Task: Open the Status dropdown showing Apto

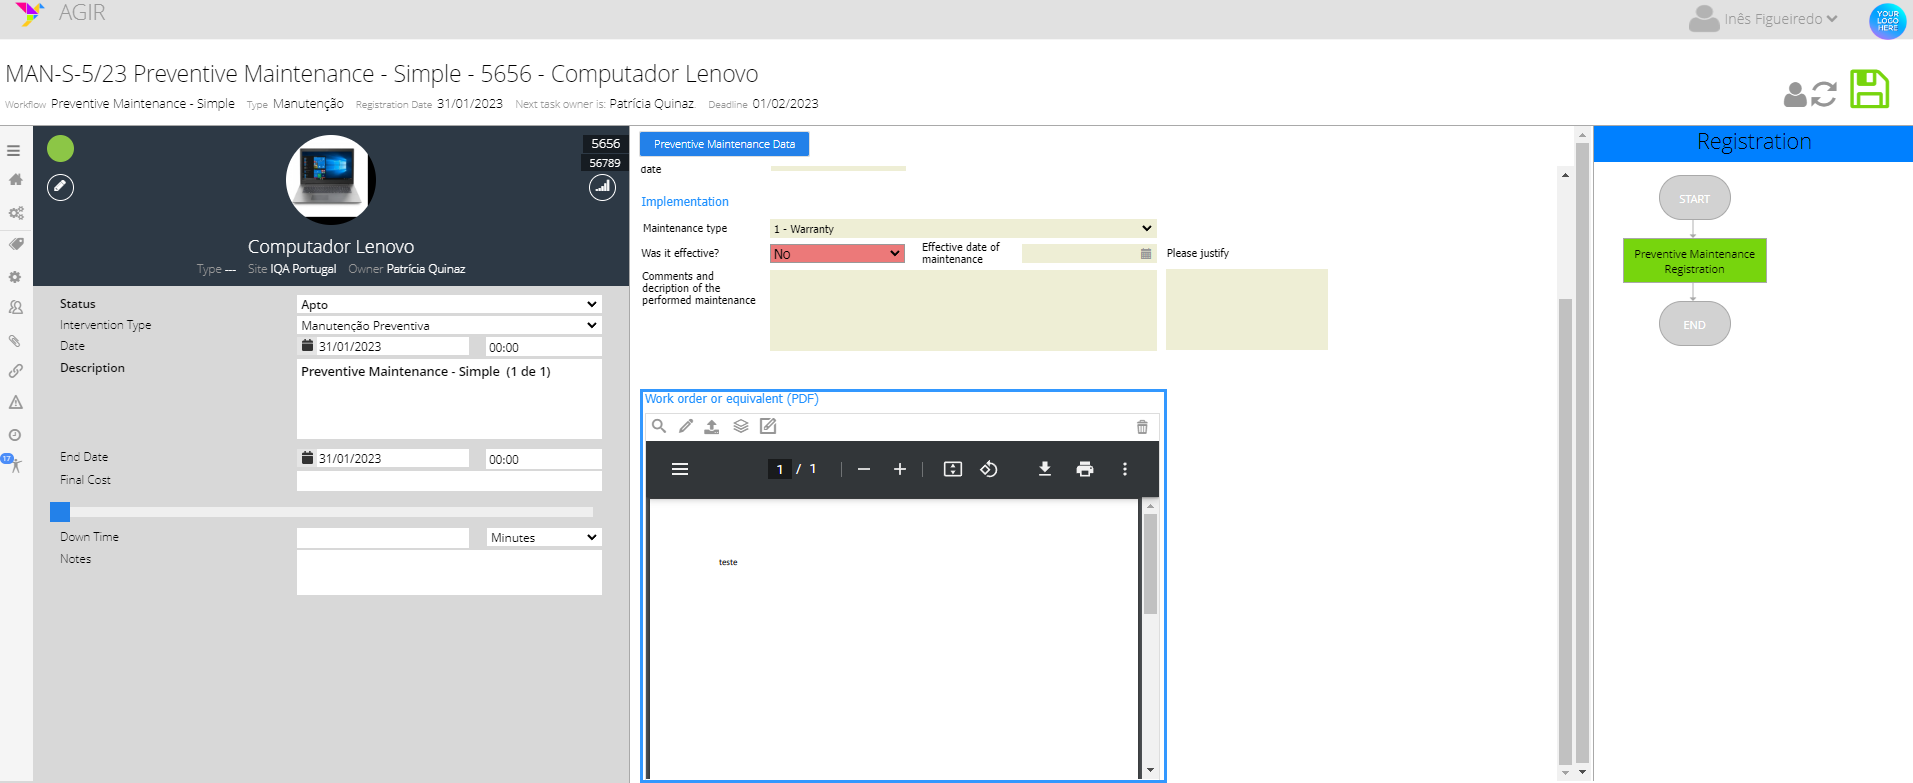Action: (x=449, y=304)
